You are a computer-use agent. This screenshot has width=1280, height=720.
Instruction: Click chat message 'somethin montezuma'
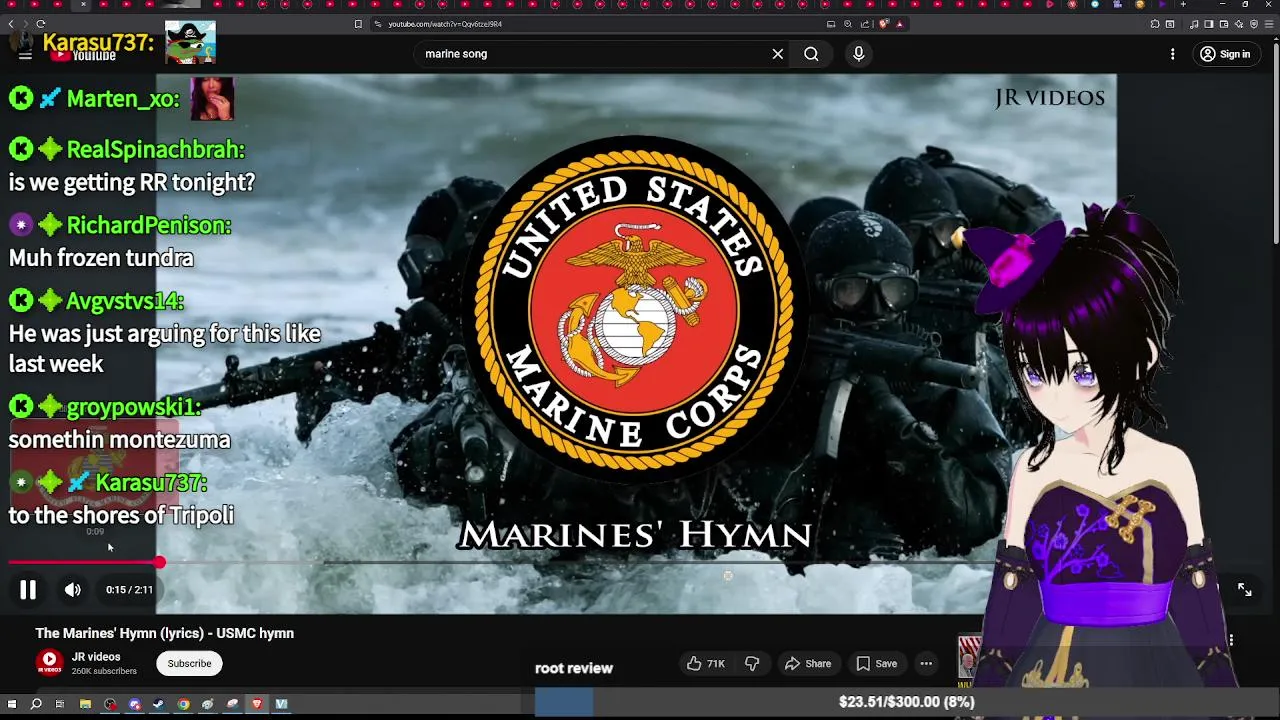click(x=119, y=440)
